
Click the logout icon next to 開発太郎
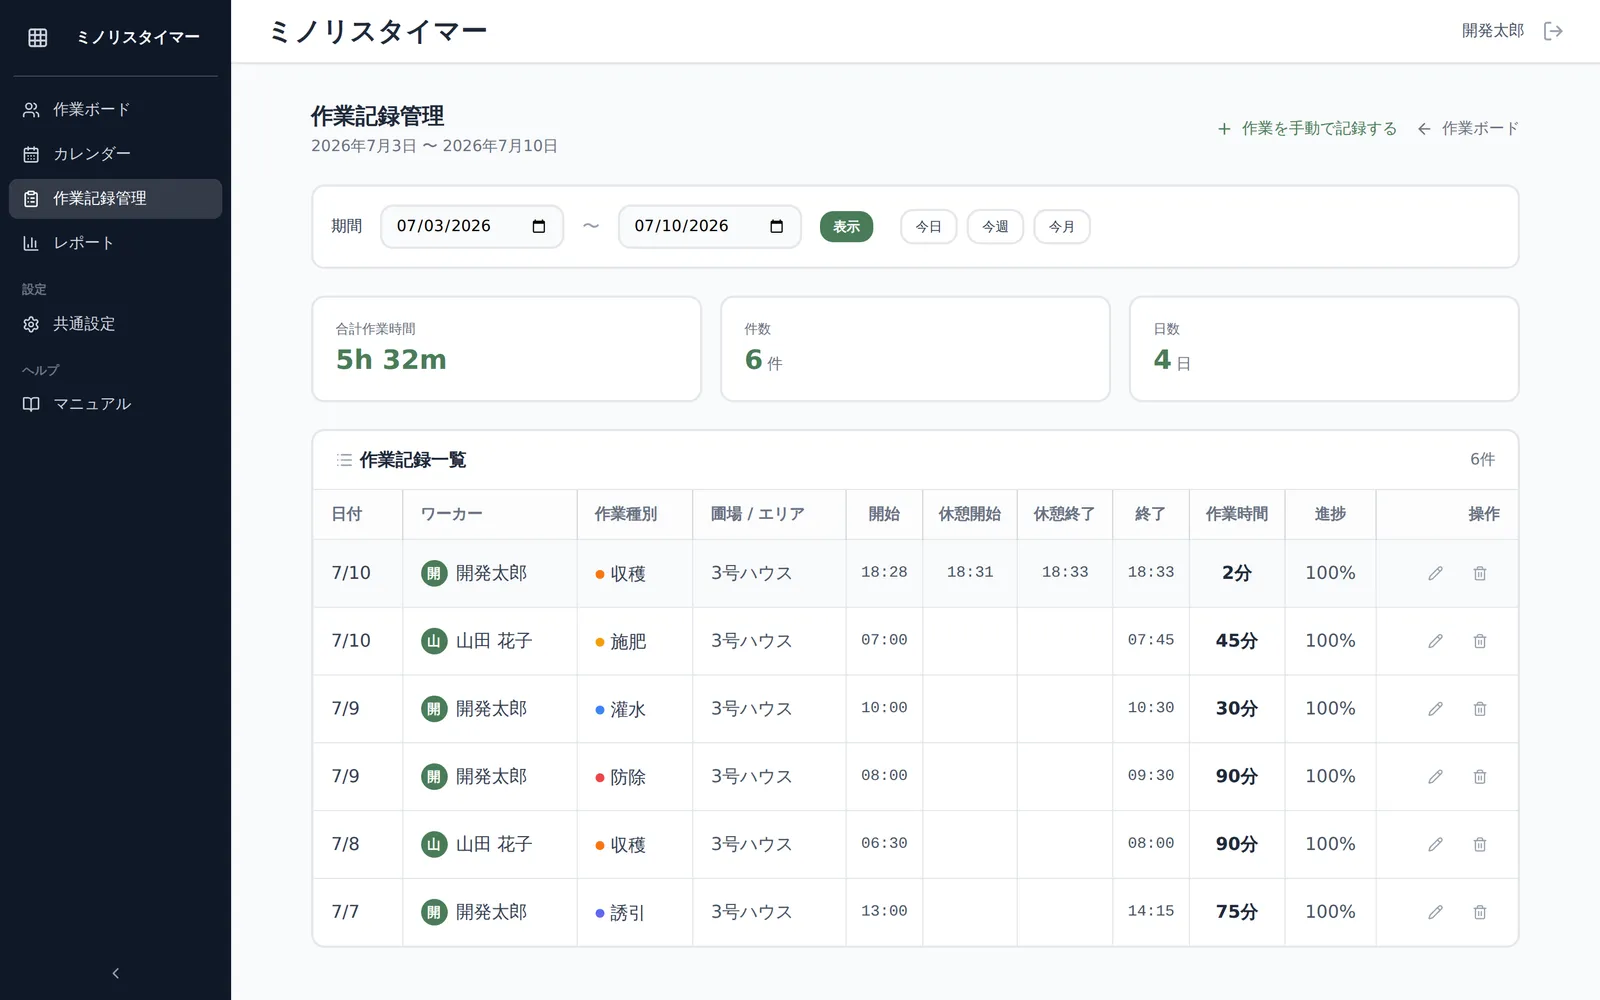pyautogui.click(x=1553, y=31)
